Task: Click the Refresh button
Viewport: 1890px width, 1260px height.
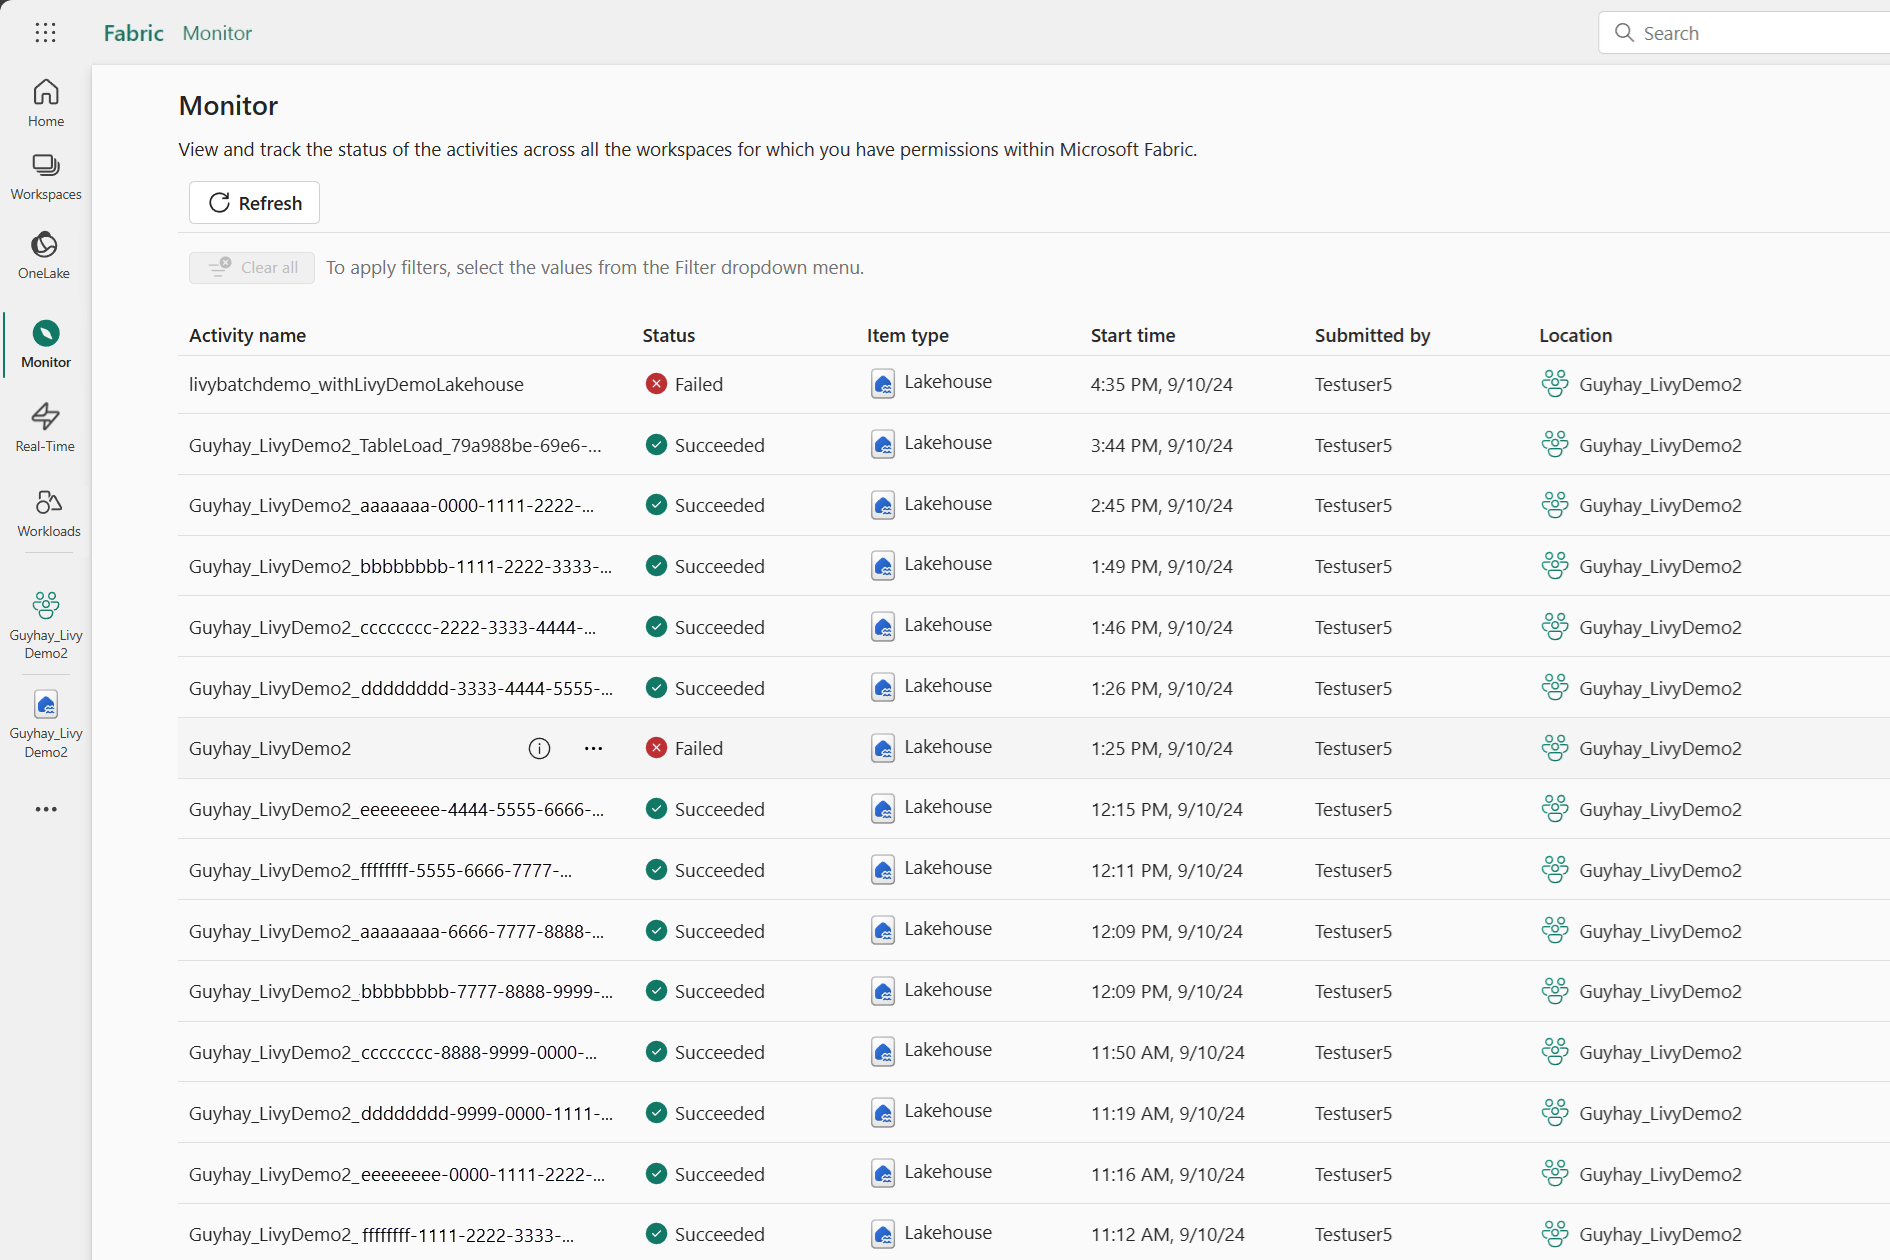Action: (254, 203)
